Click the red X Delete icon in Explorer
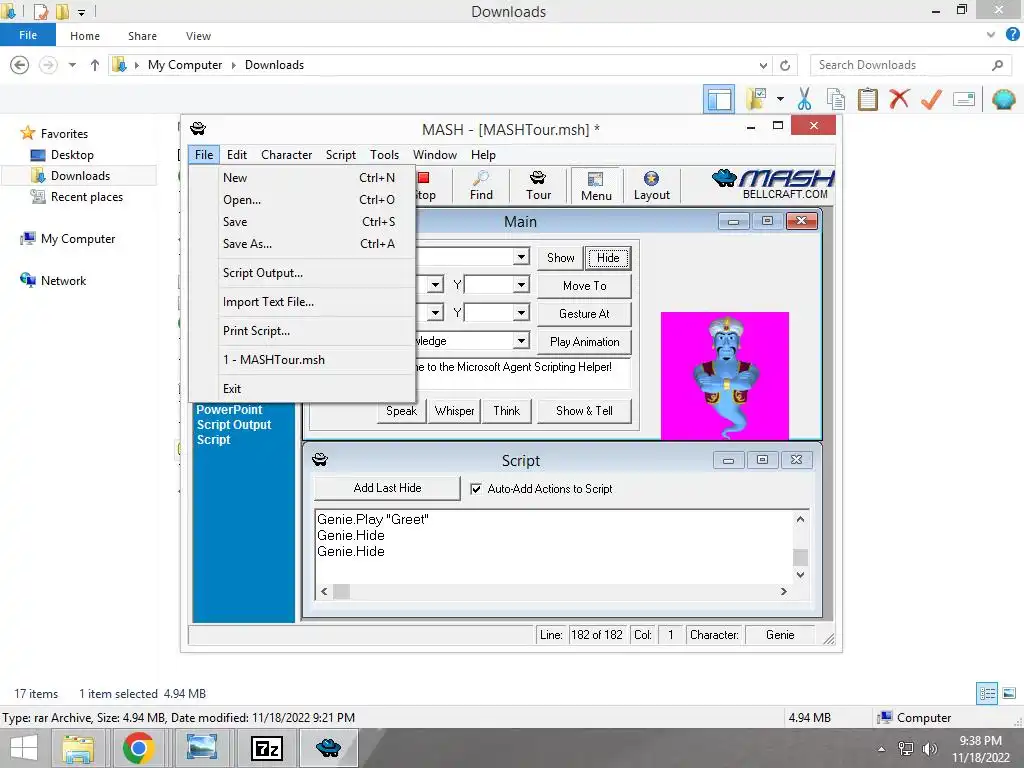This screenshot has width=1024, height=768. coord(899,99)
